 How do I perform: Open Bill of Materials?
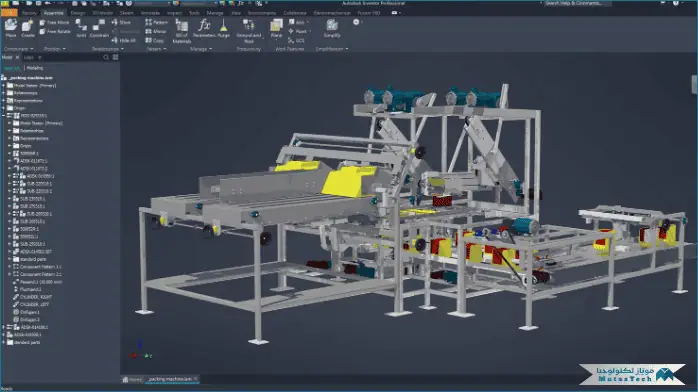(x=181, y=31)
